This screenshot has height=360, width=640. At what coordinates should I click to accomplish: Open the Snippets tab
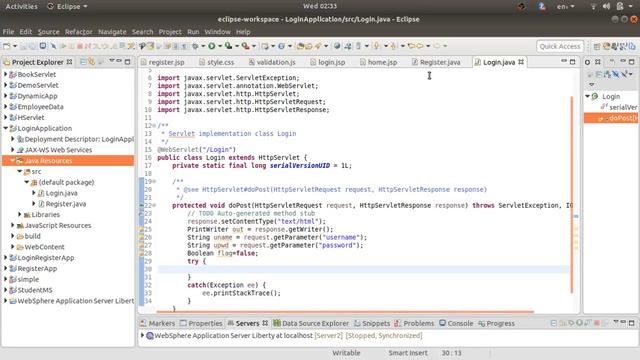(372, 323)
